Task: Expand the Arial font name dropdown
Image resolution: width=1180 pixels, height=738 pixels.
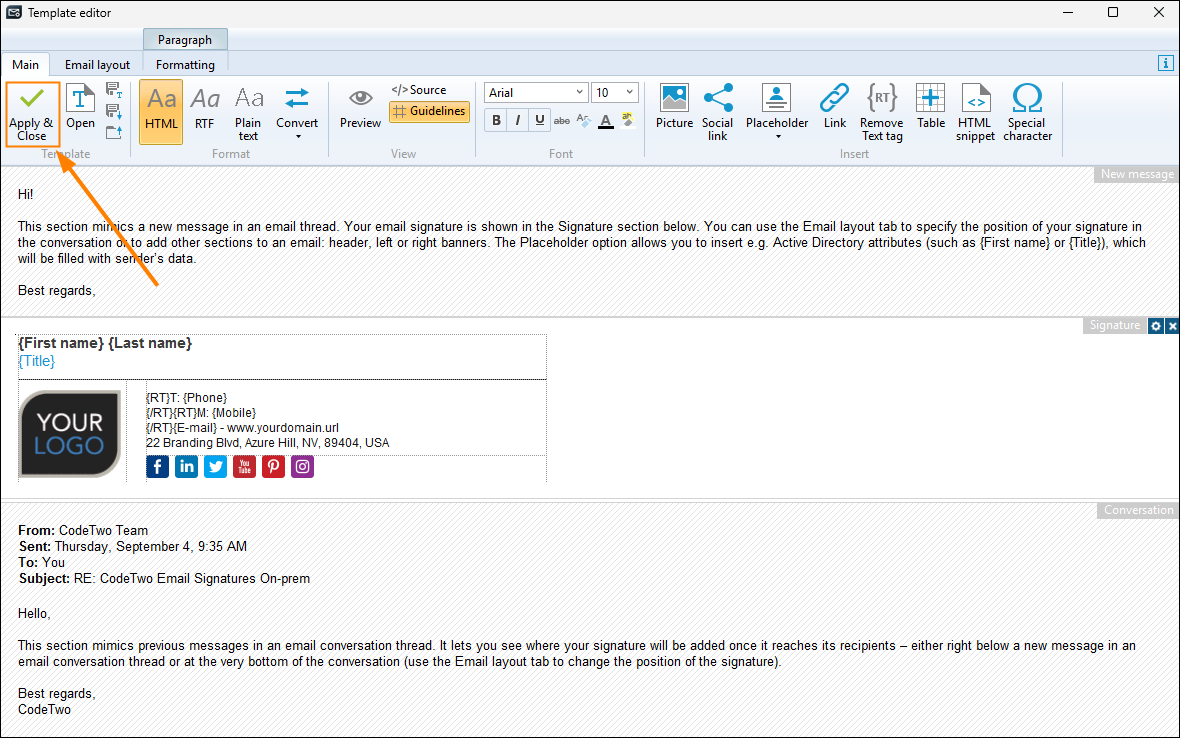Action: (x=579, y=93)
